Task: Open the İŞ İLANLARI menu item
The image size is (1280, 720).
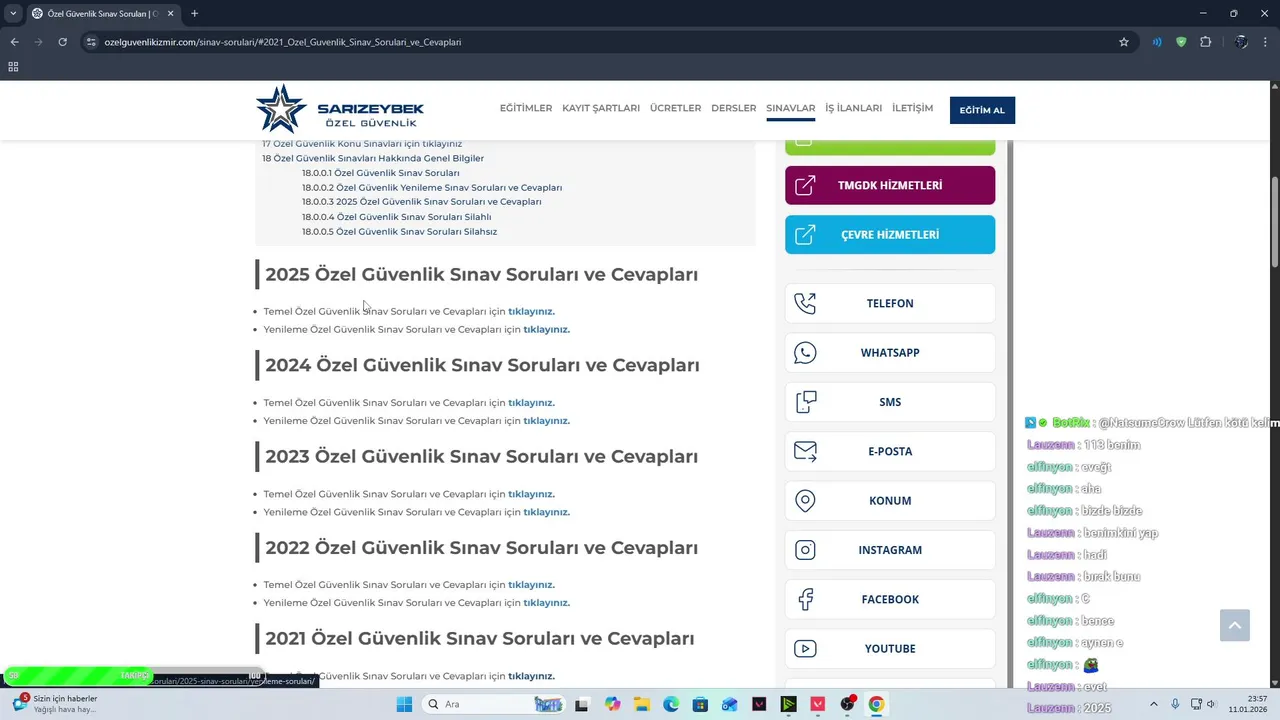Action: 853,108
